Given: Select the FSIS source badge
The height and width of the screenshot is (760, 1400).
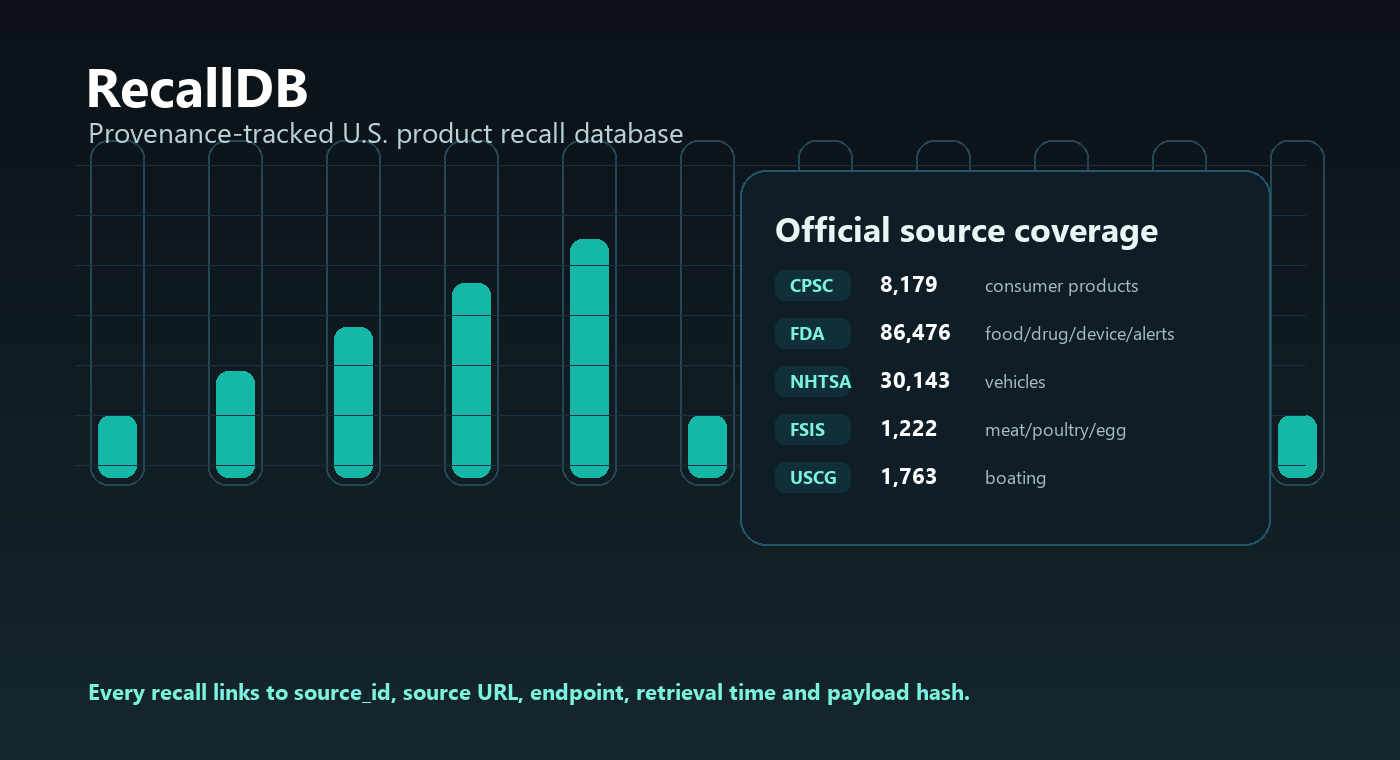Looking at the screenshot, I should (813, 429).
